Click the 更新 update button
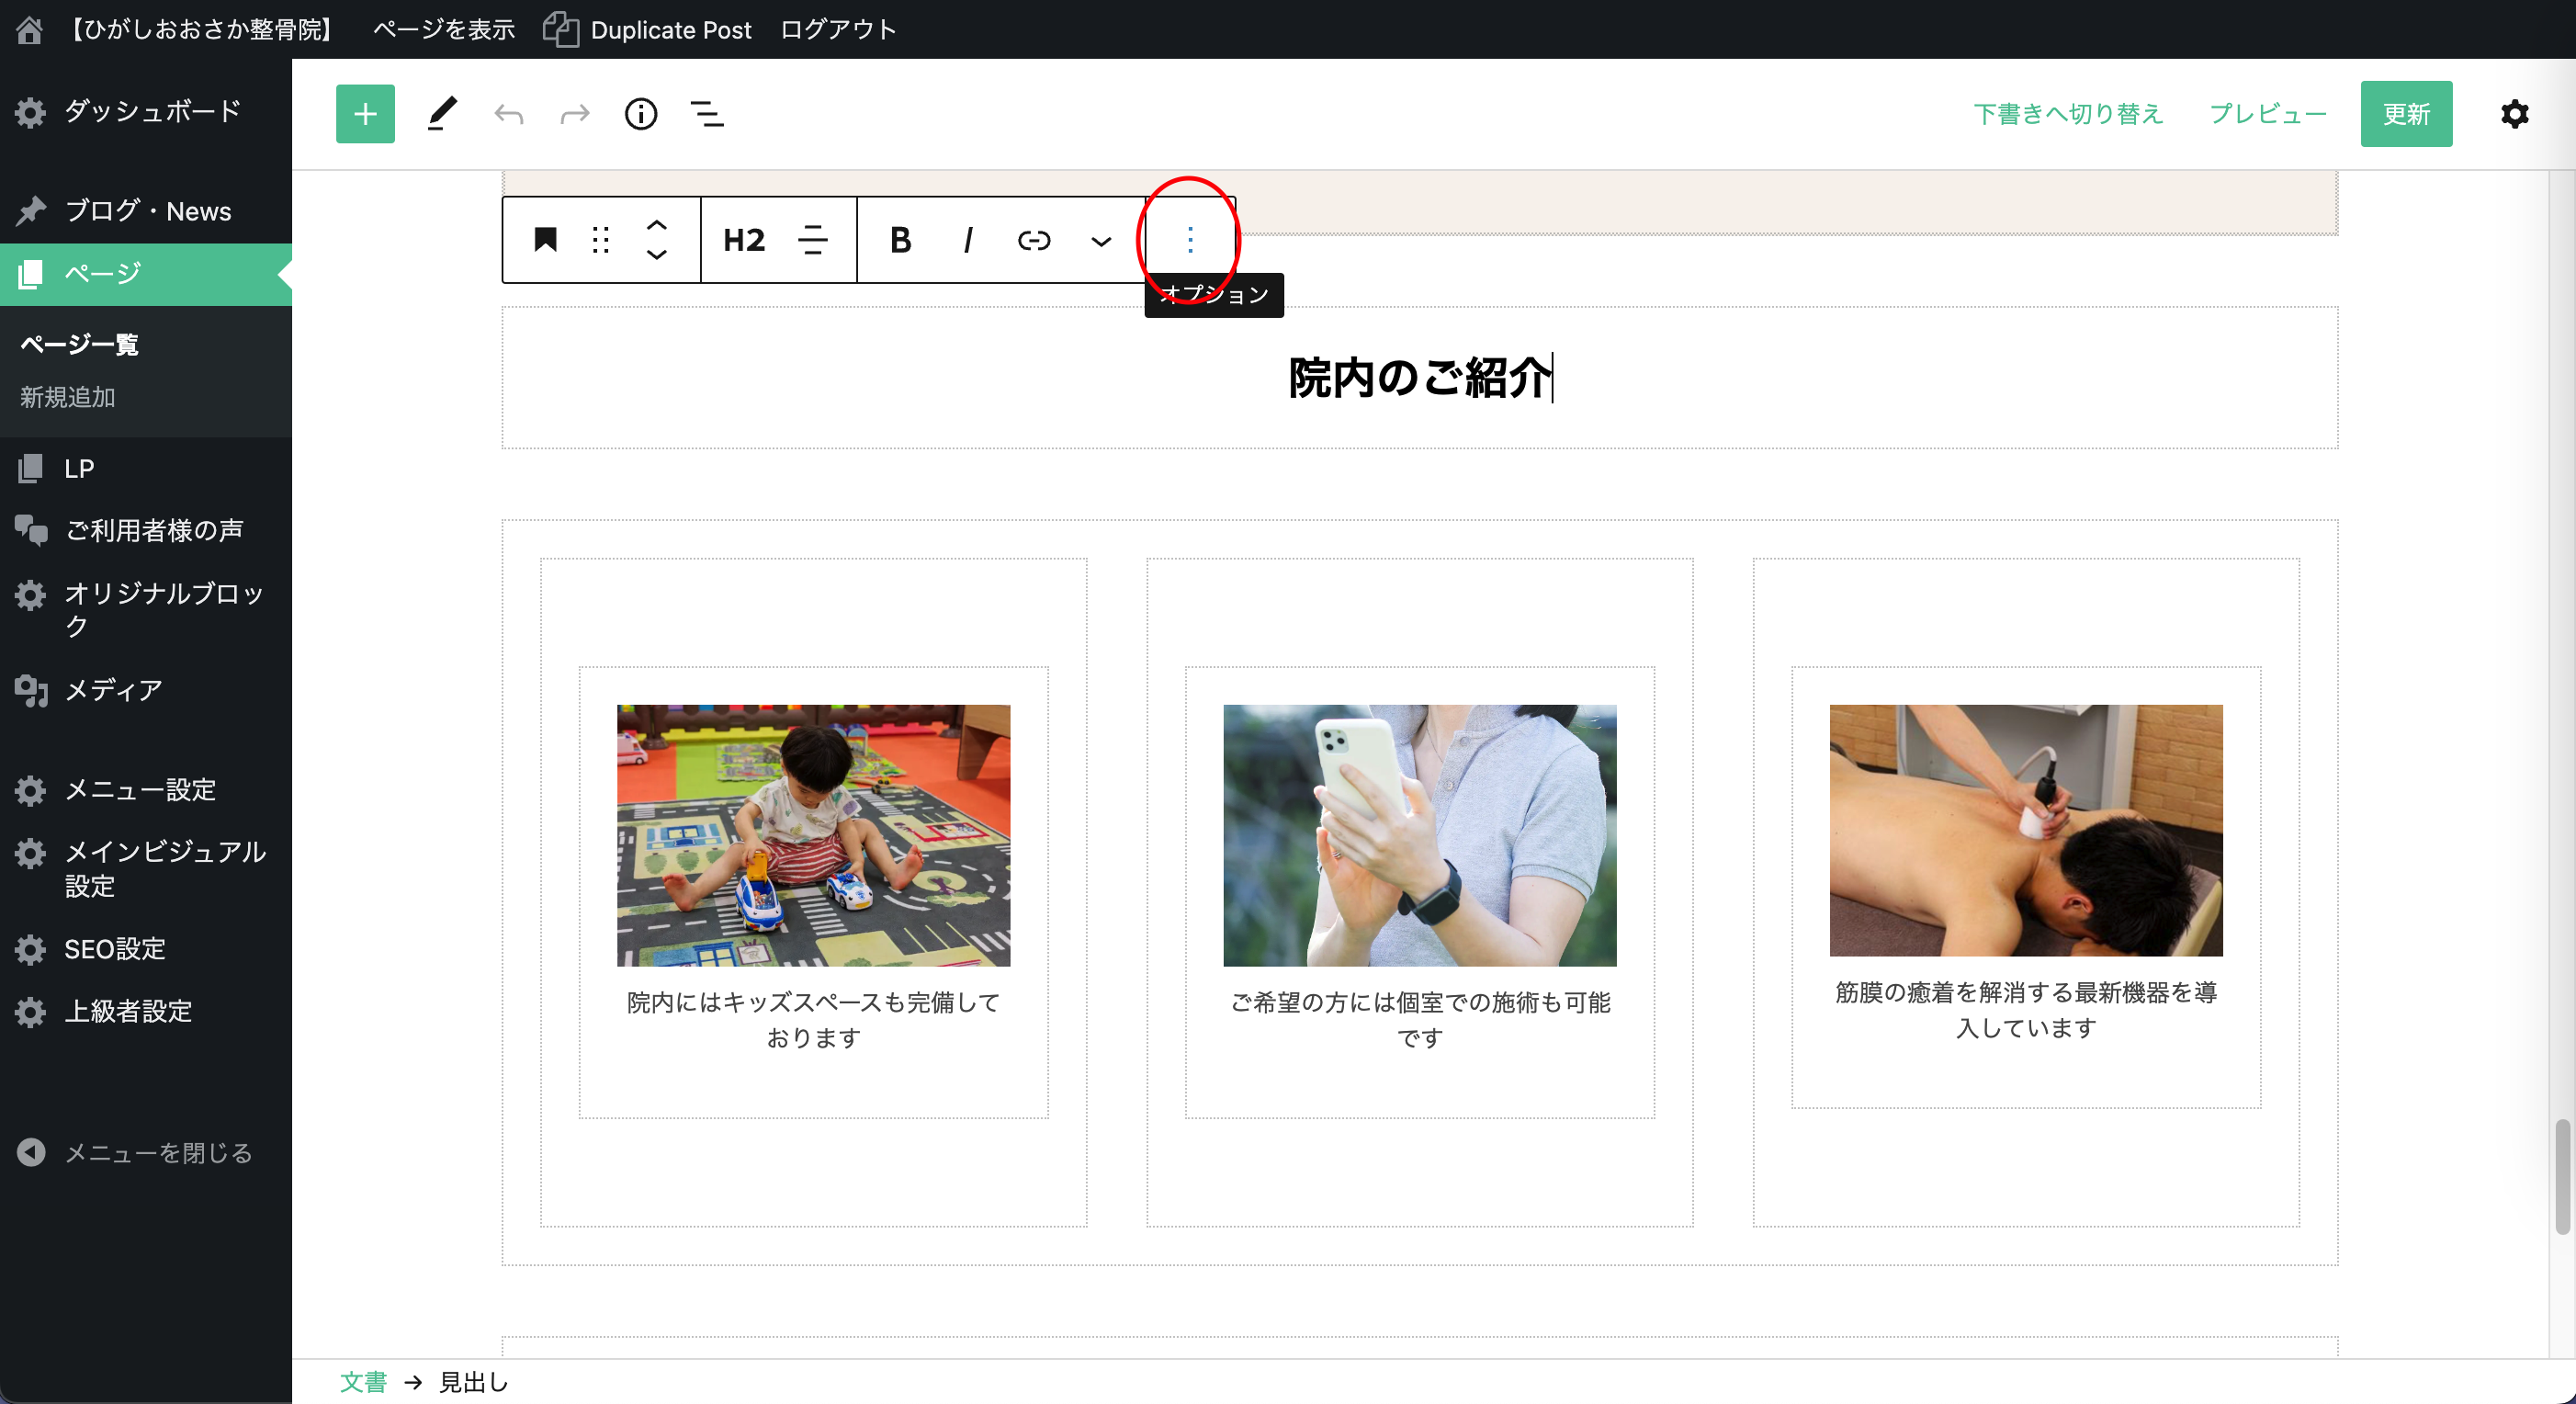 (x=2405, y=114)
